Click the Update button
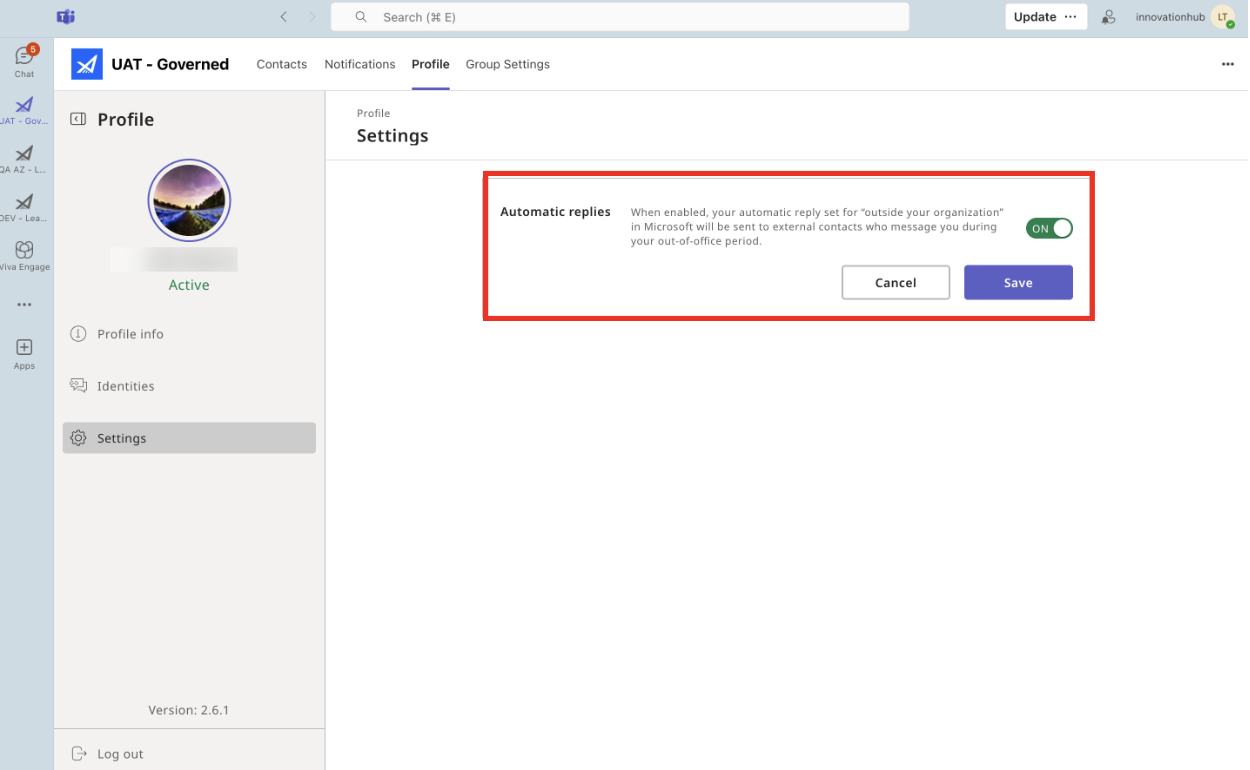Image resolution: width=1250 pixels, height=770 pixels. point(1035,17)
